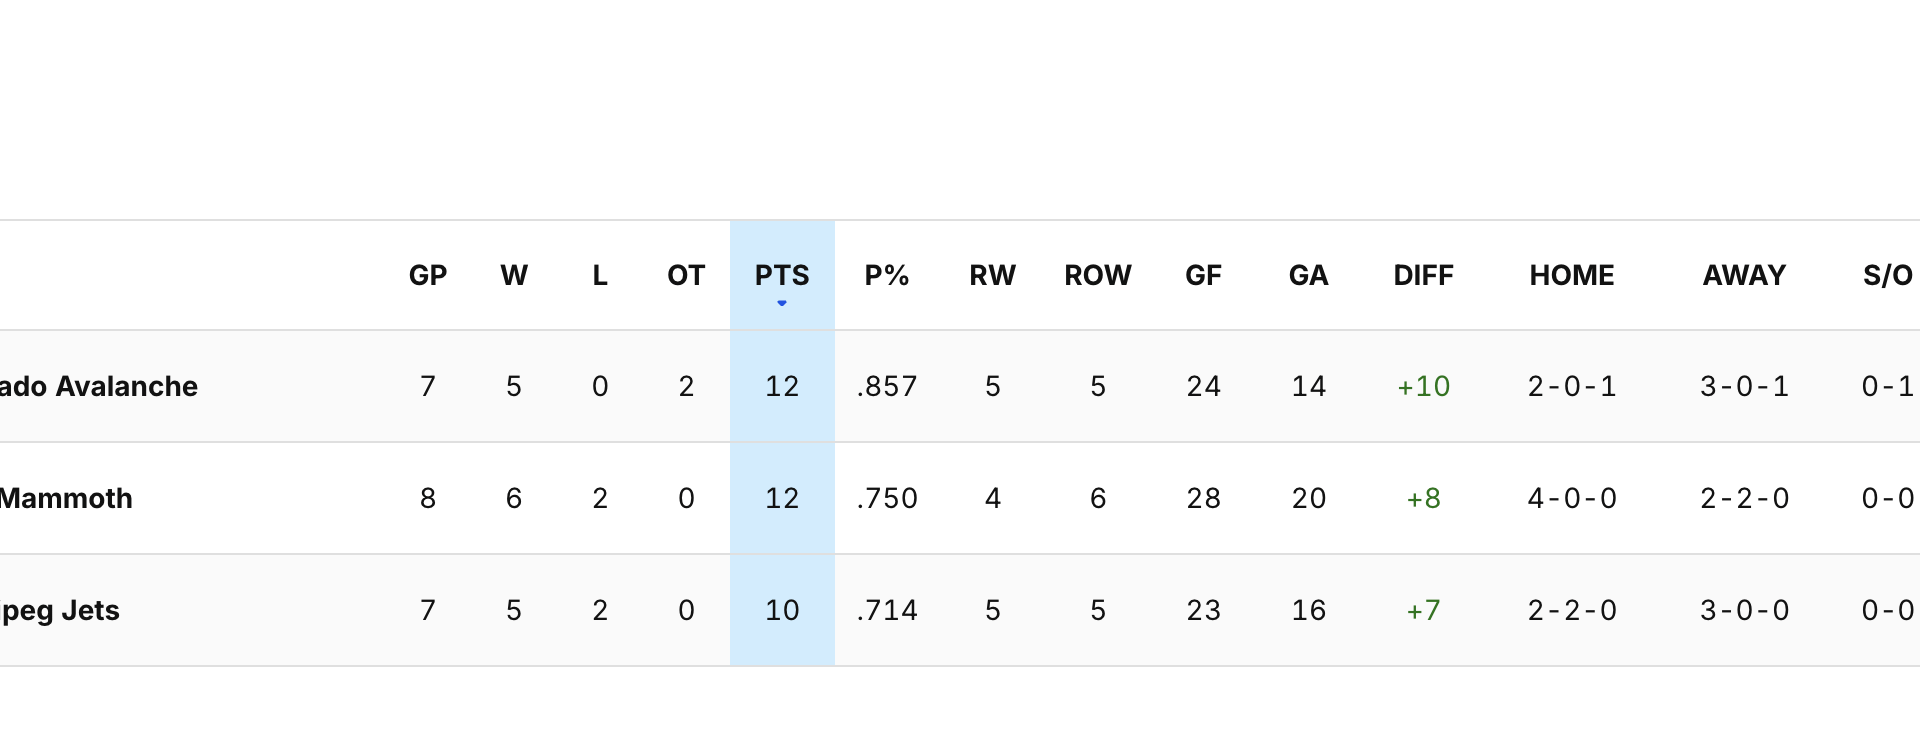
Task: Sort by ROW column header
Action: pos(1097,275)
